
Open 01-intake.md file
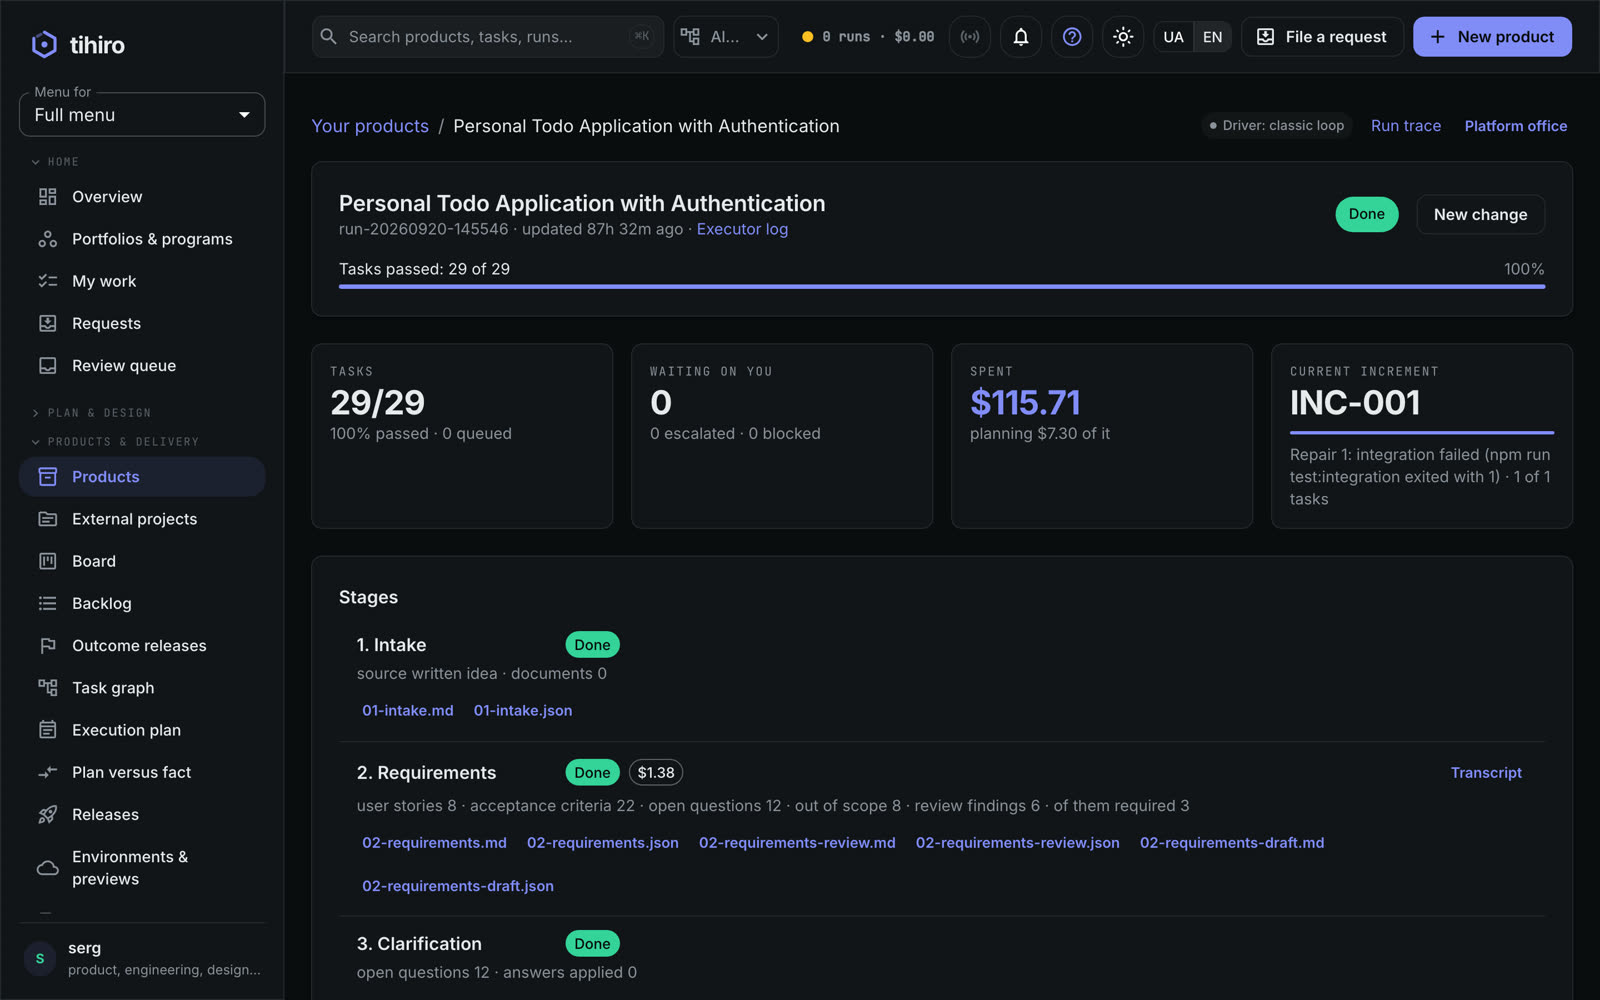[x=407, y=711]
